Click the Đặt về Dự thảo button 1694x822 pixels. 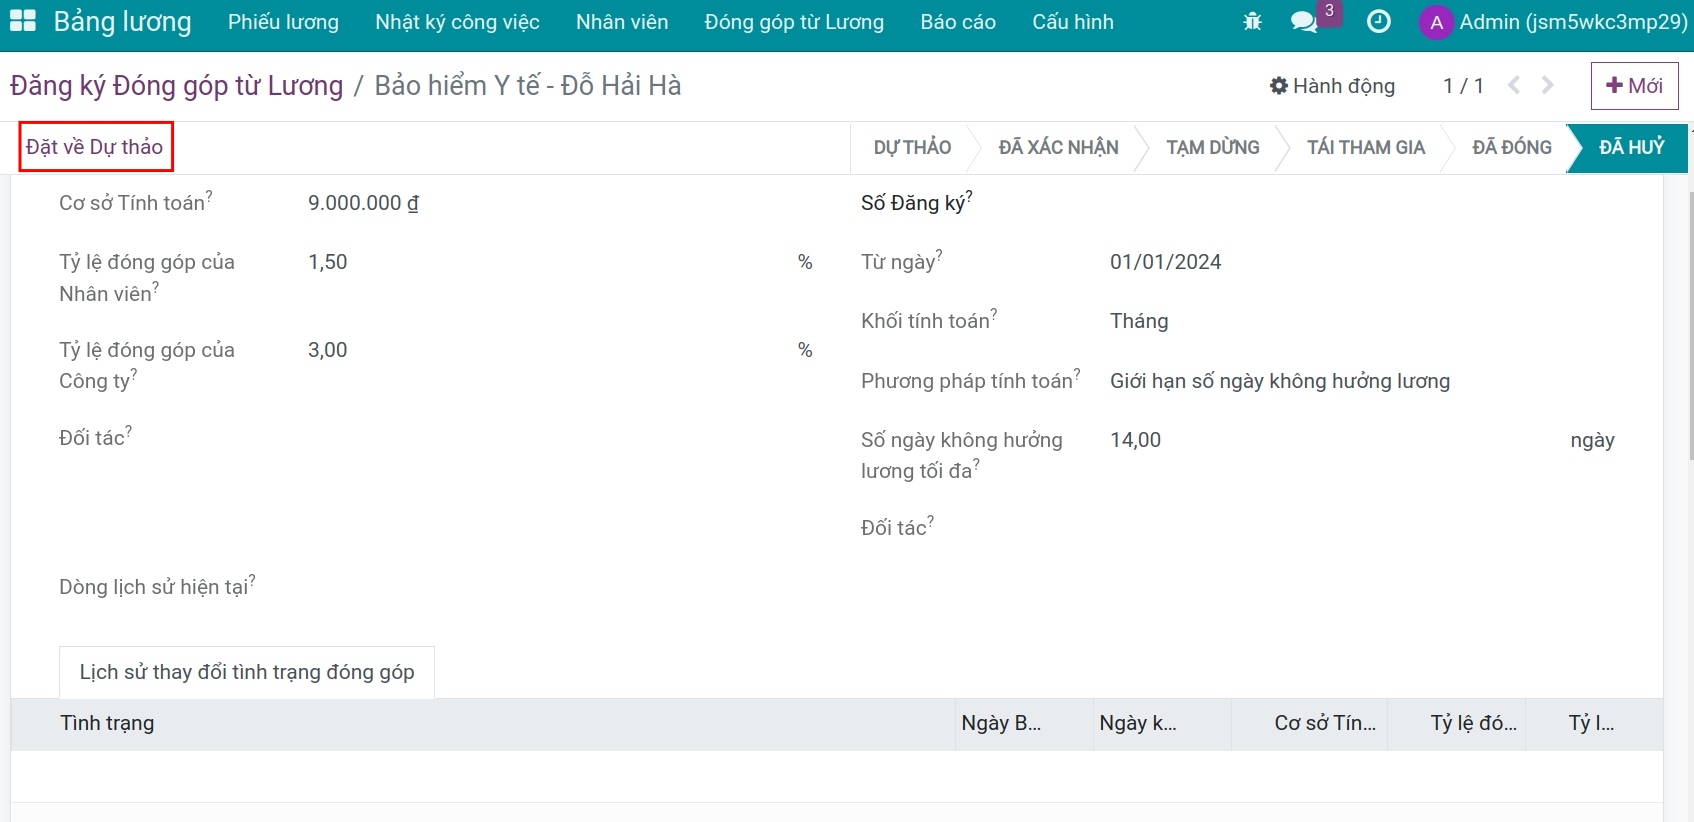click(x=95, y=147)
